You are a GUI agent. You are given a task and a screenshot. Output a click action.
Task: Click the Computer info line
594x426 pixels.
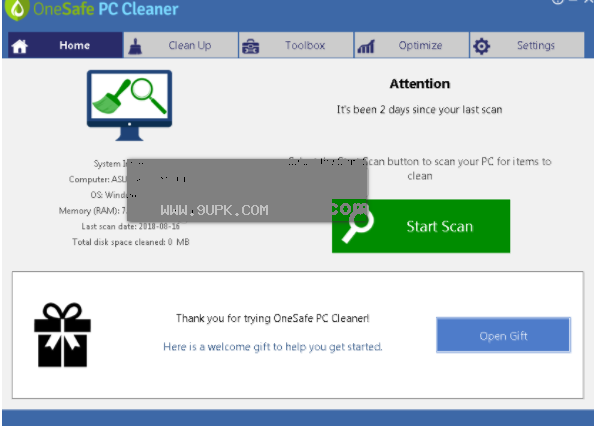tap(98, 179)
